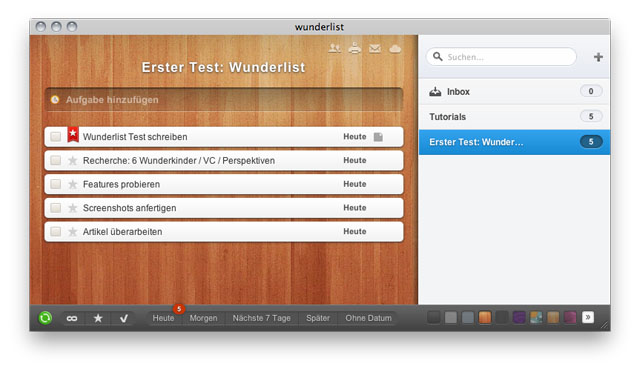This screenshot has height=372, width=640.
Task: Collapse background picker with » button
Action: [x=588, y=317]
